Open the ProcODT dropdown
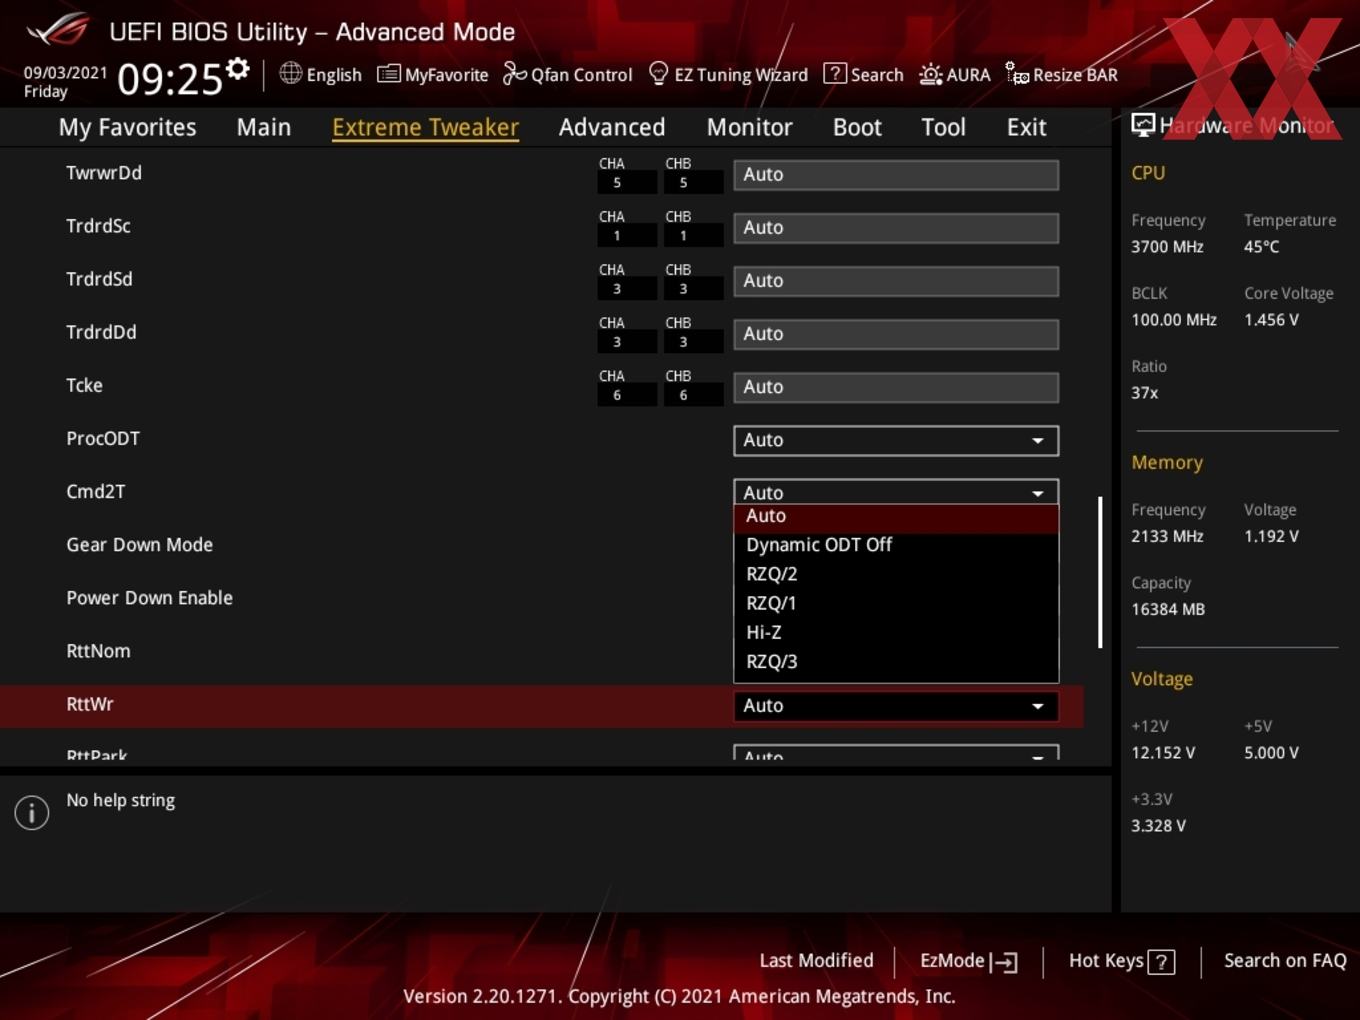This screenshot has height=1020, width=1360. click(x=896, y=440)
